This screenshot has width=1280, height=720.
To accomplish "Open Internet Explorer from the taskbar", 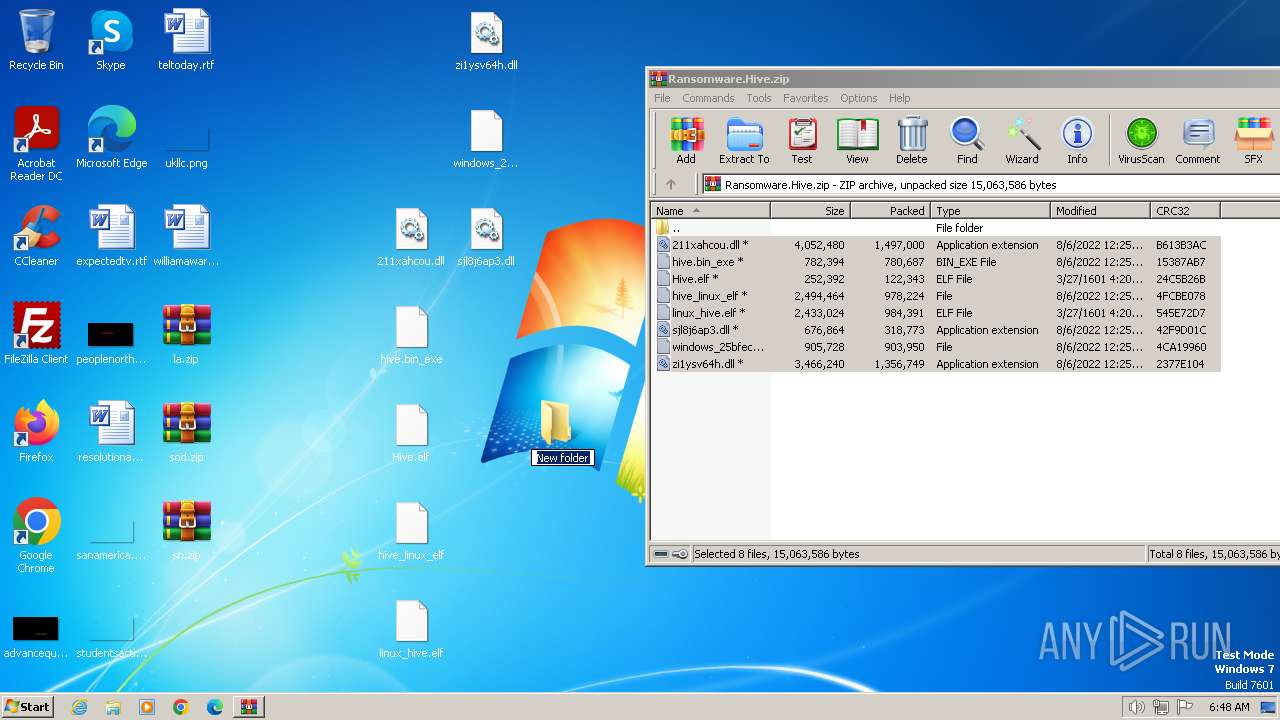I will (x=79, y=707).
